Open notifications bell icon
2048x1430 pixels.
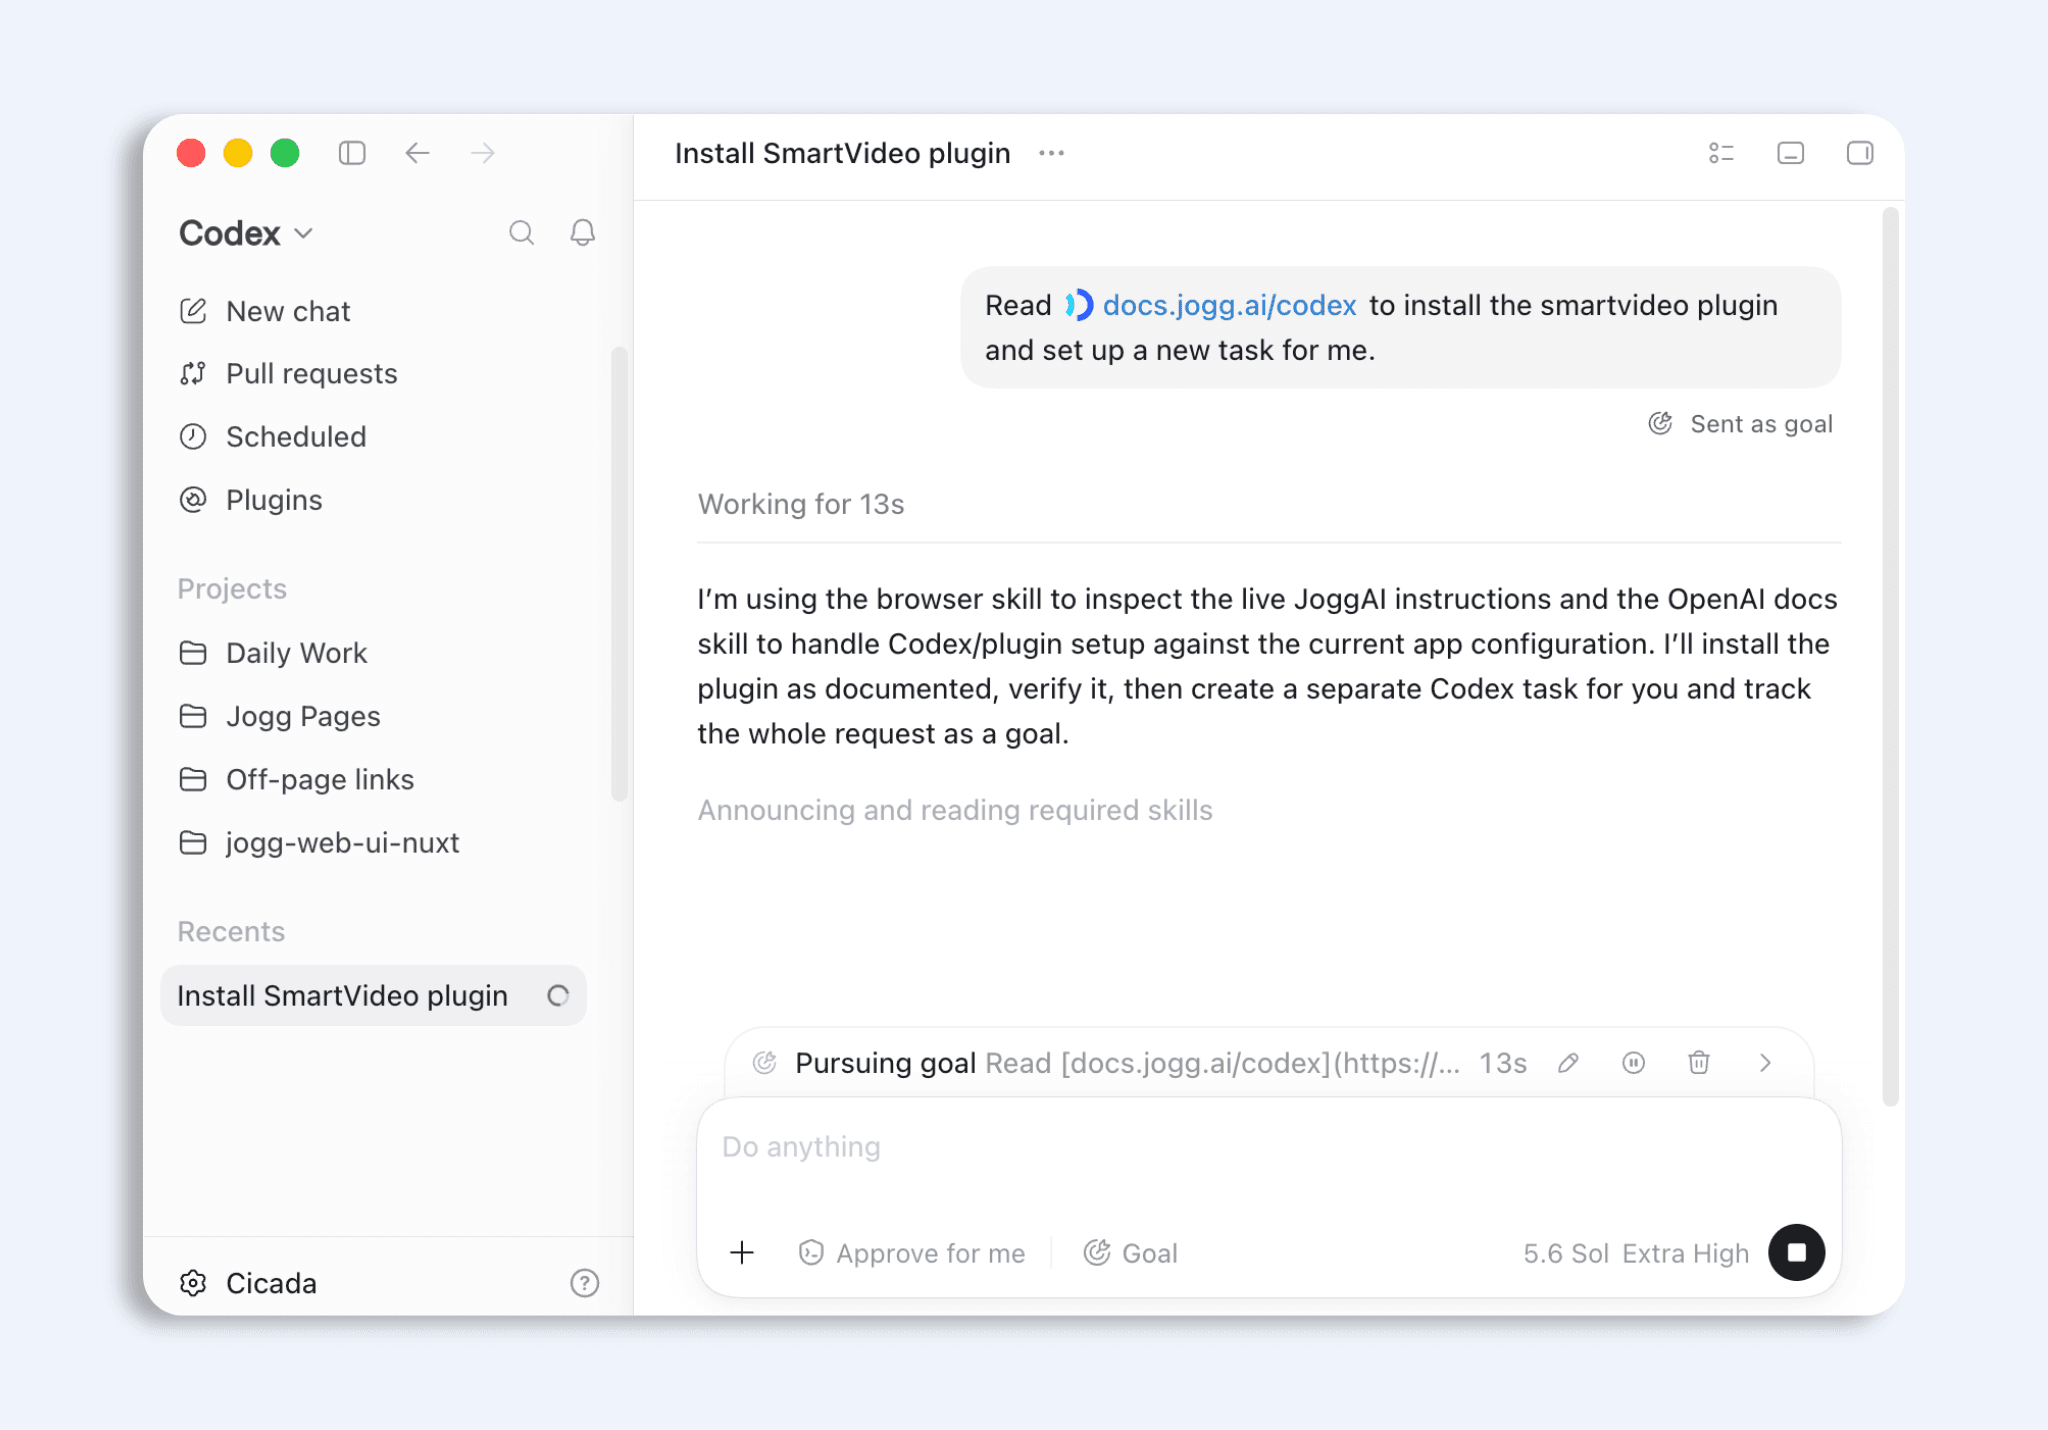[583, 233]
